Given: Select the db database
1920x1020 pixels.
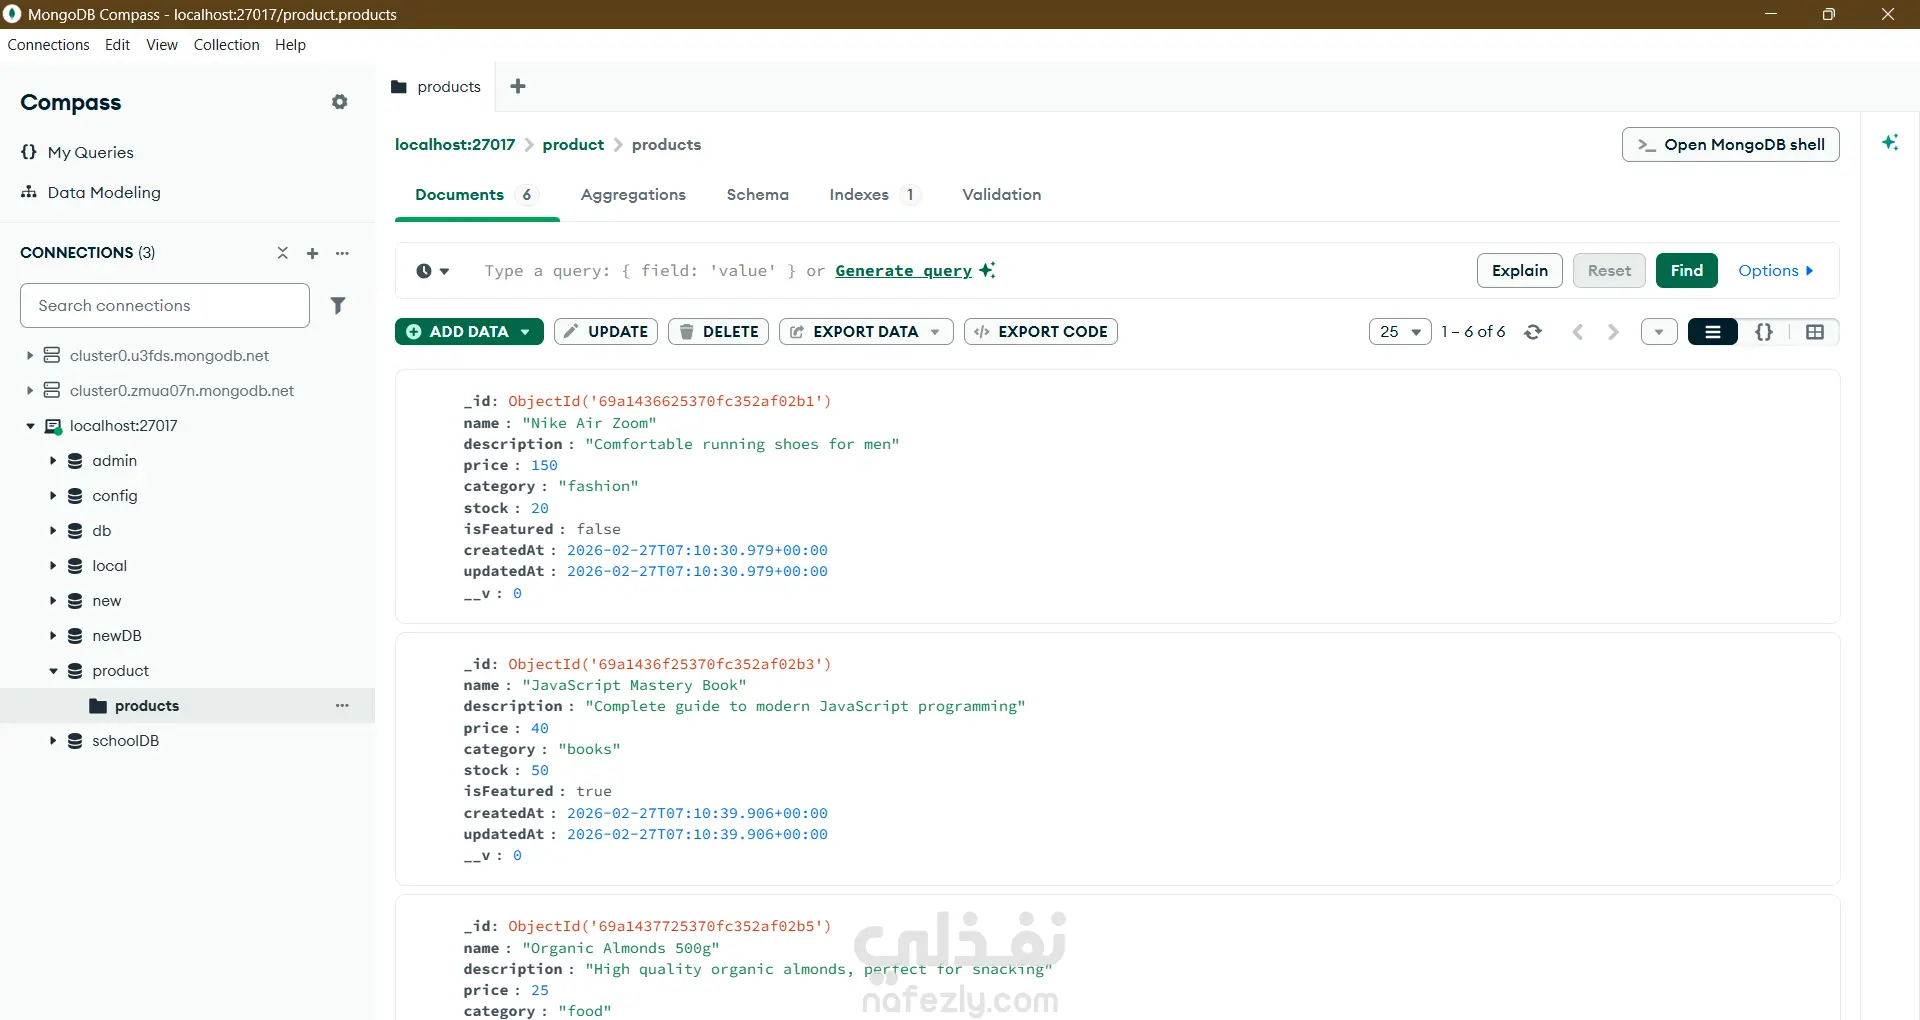Looking at the screenshot, I should (102, 531).
